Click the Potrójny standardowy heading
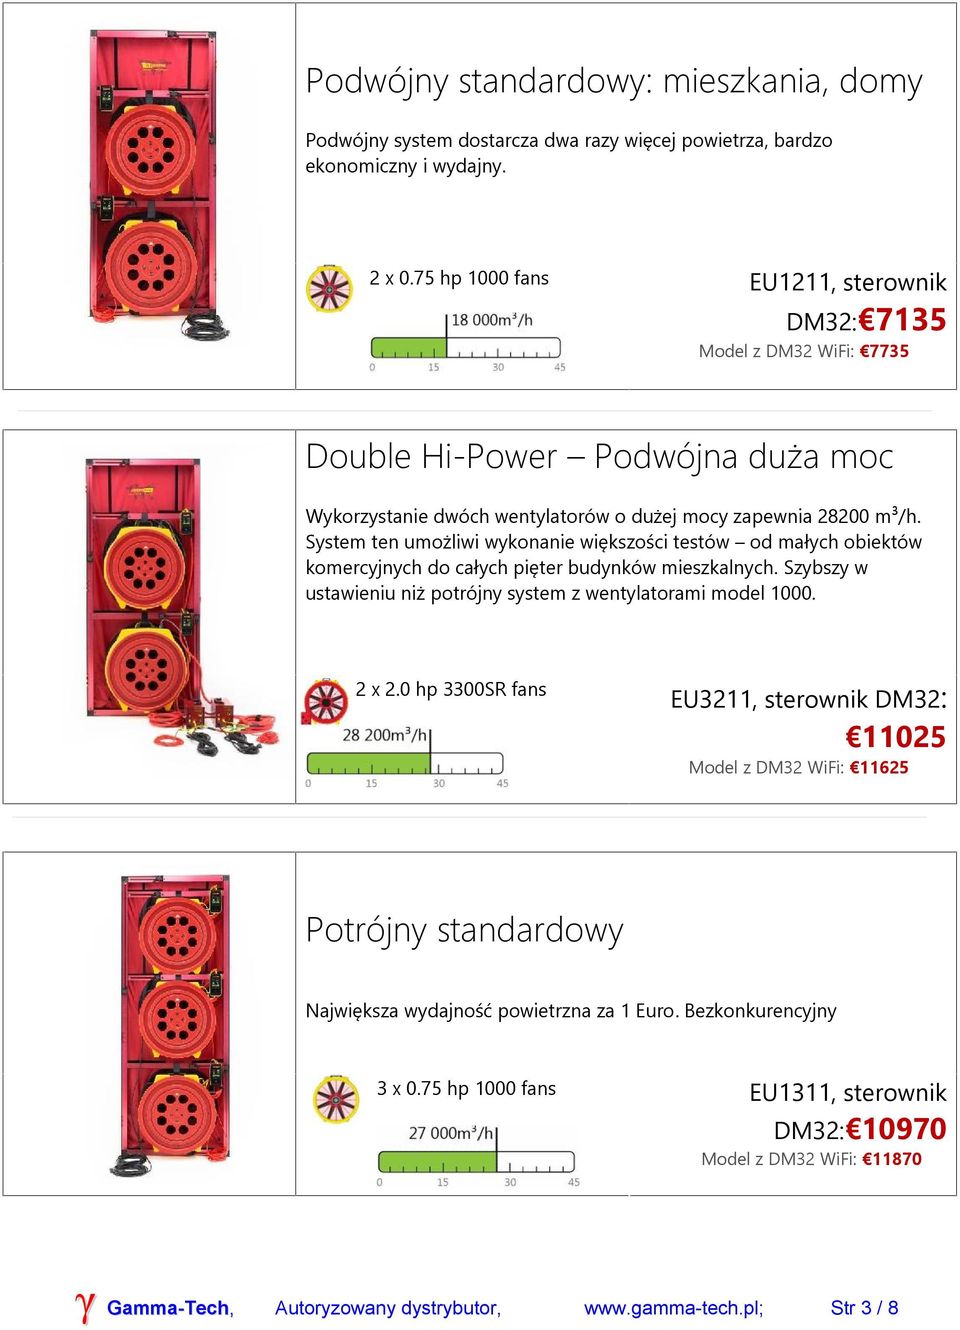 (465, 930)
